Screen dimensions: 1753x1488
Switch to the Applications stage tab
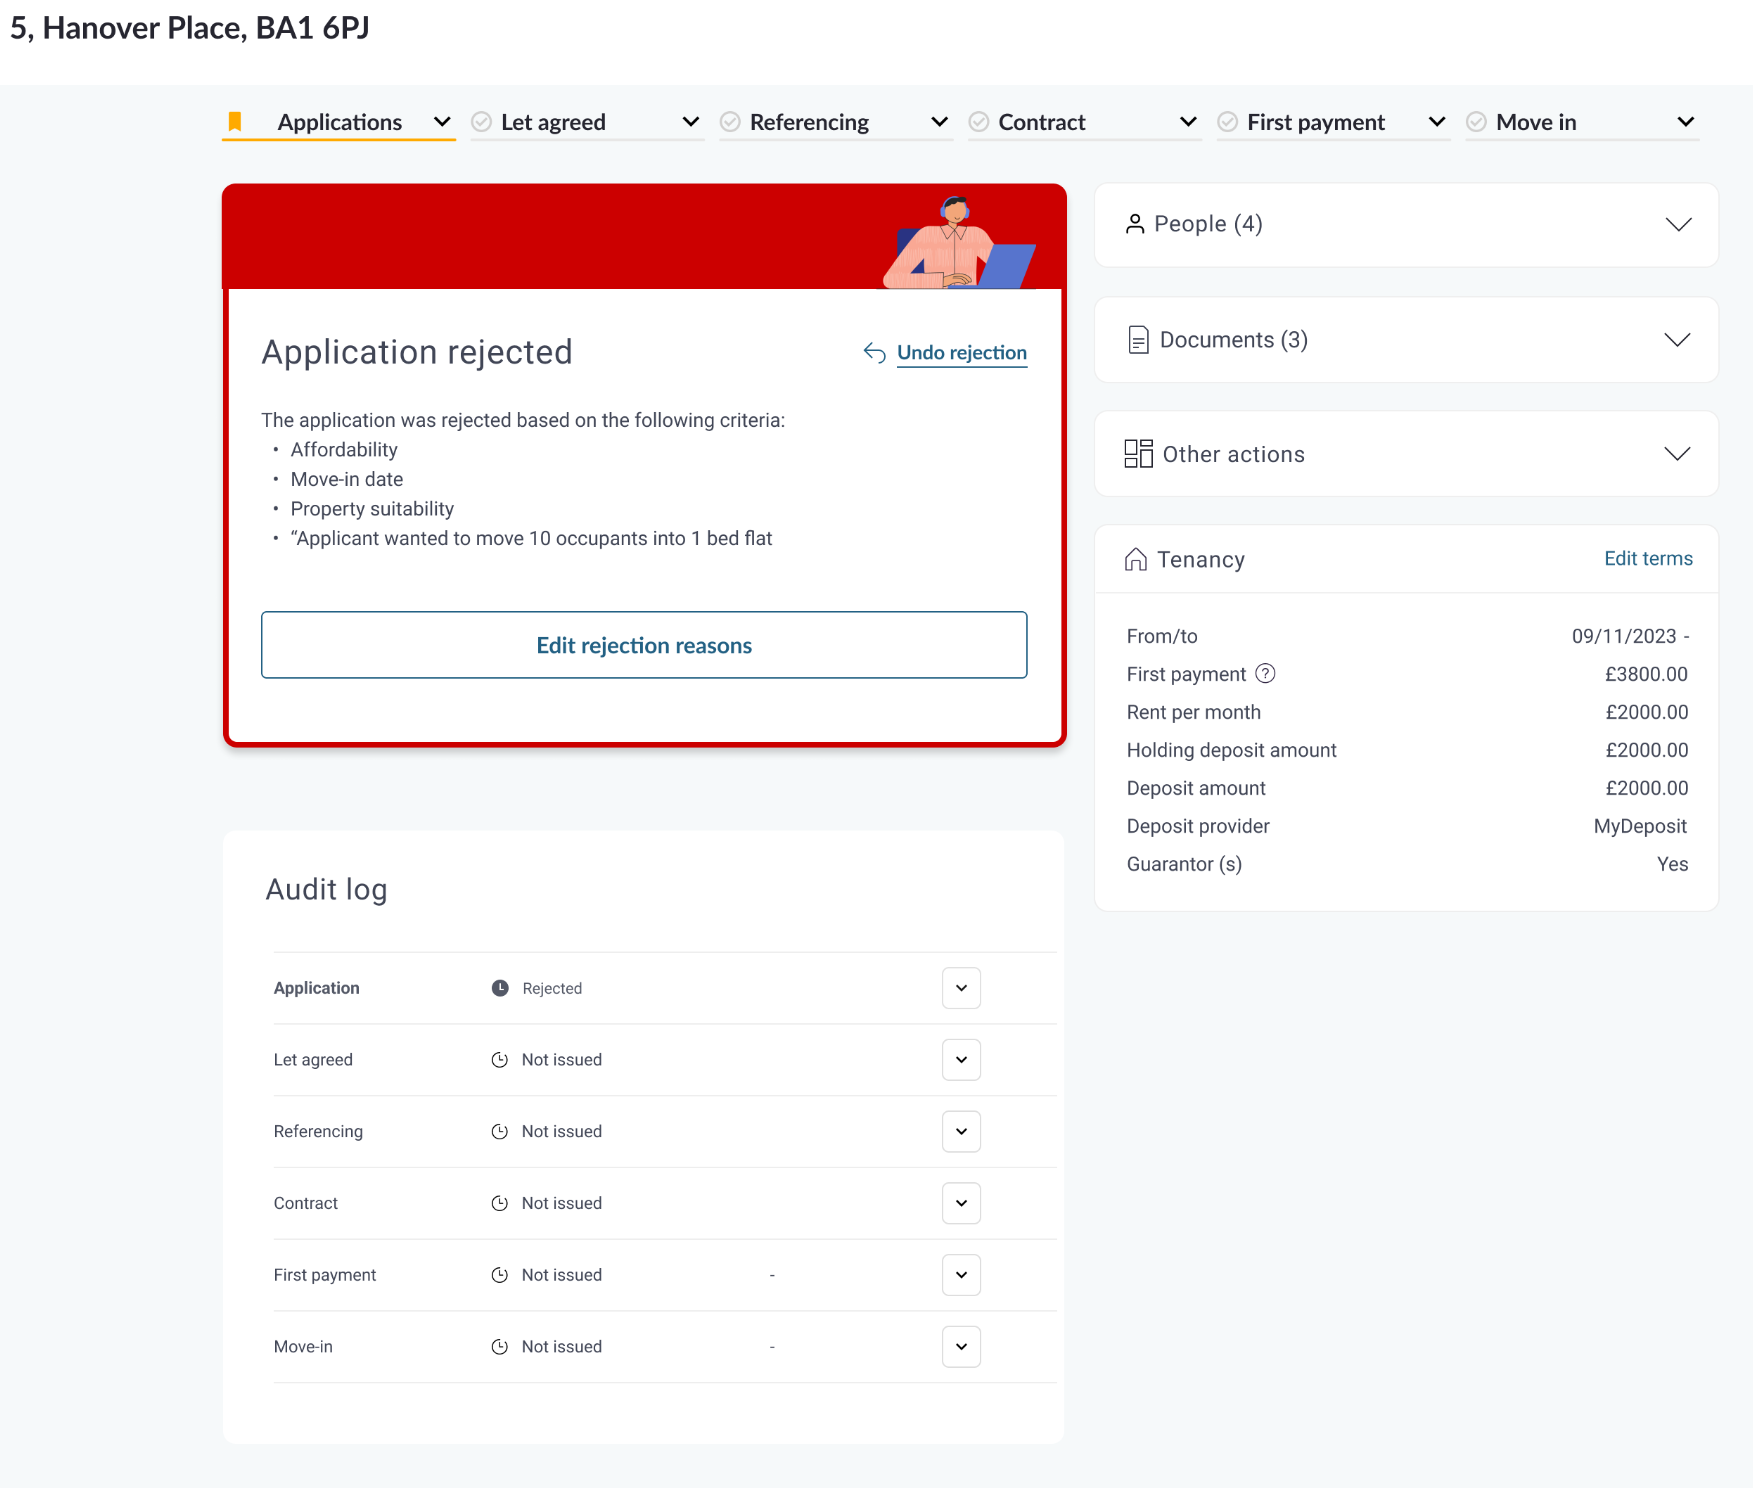tap(340, 122)
